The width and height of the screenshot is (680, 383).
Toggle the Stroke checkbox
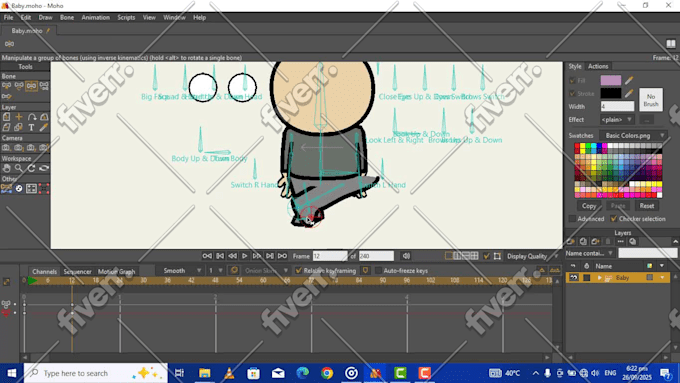[572, 93]
